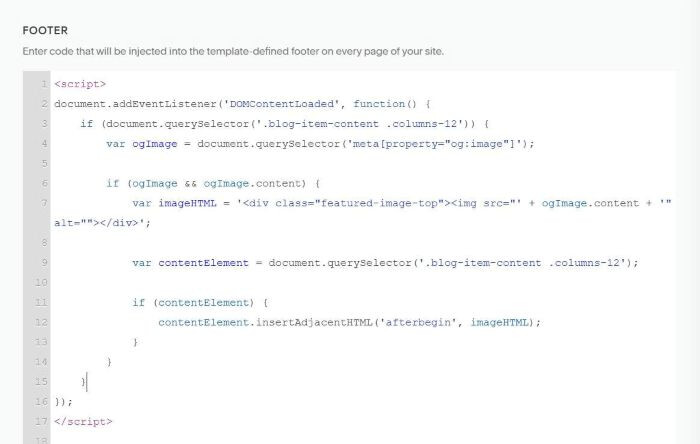The height and width of the screenshot is (444, 700).
Task: Click the function keyword on line 2
Action: point(379,104)
